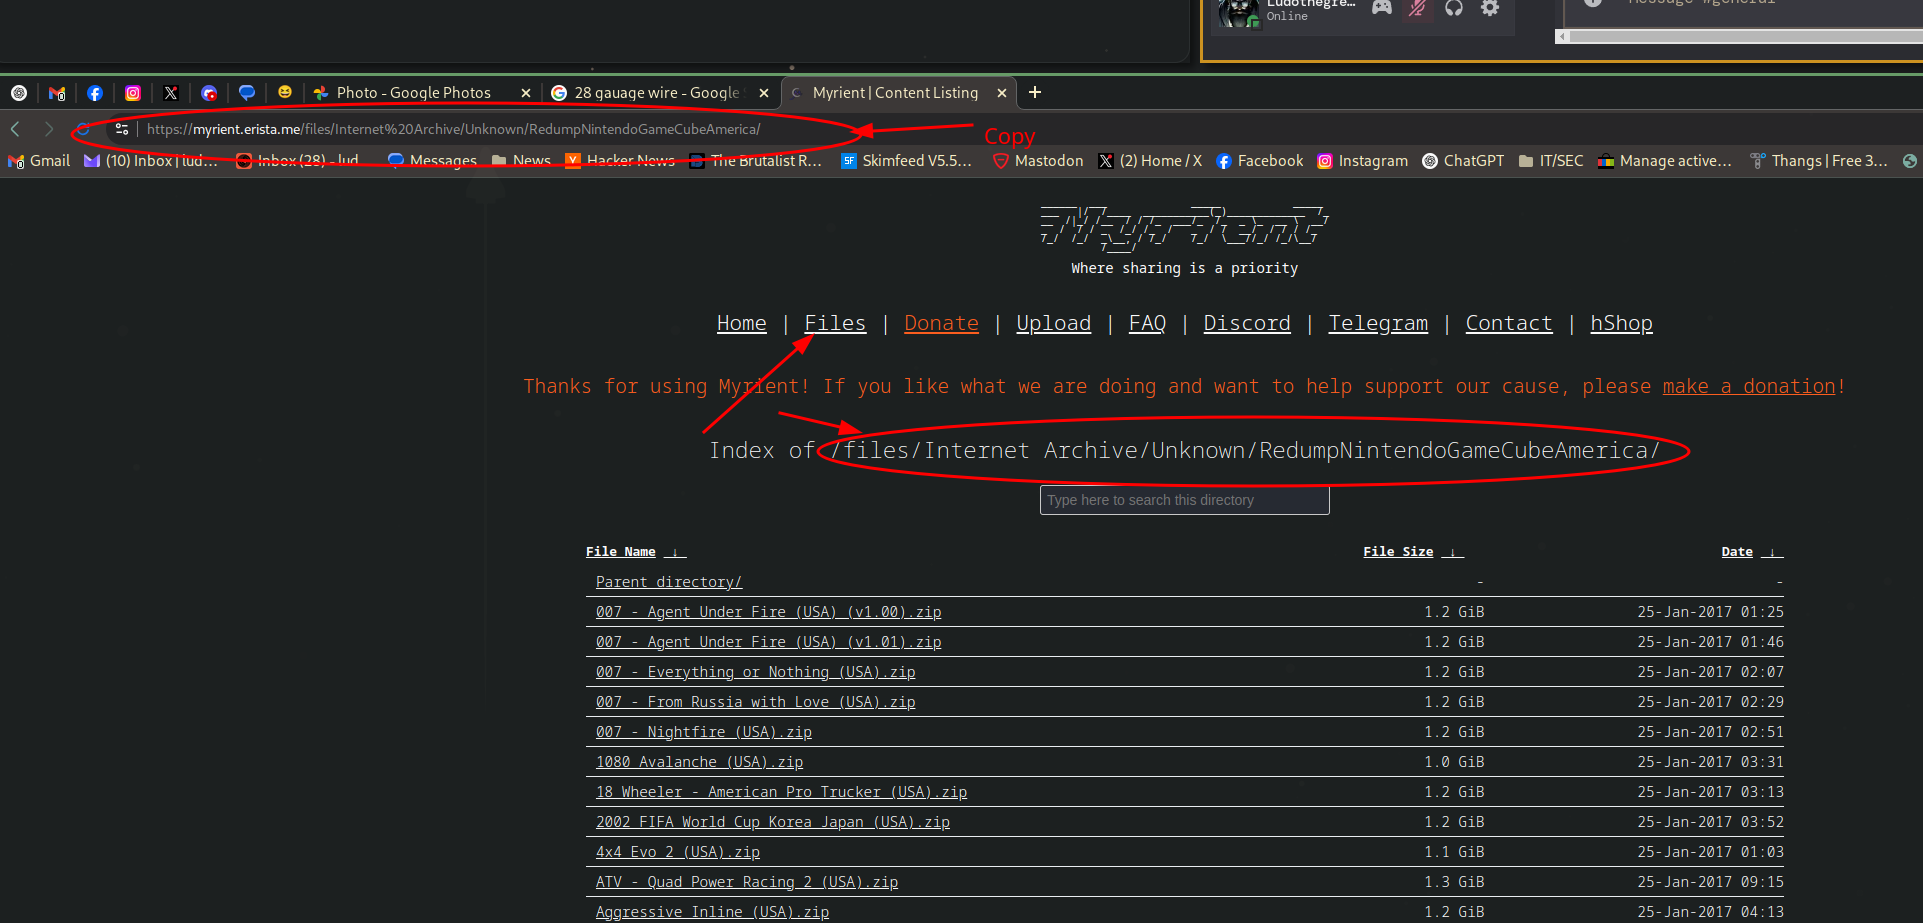Open the Telegram navigation link

click(x=1378, y=323)
